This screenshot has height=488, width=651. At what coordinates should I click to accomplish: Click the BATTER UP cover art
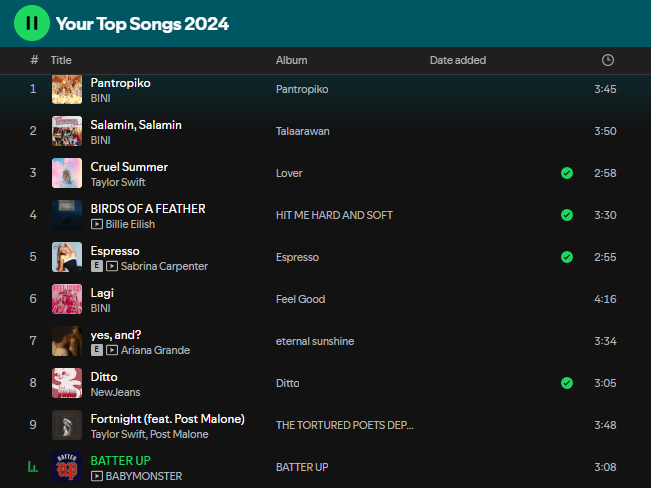(67, 466)
